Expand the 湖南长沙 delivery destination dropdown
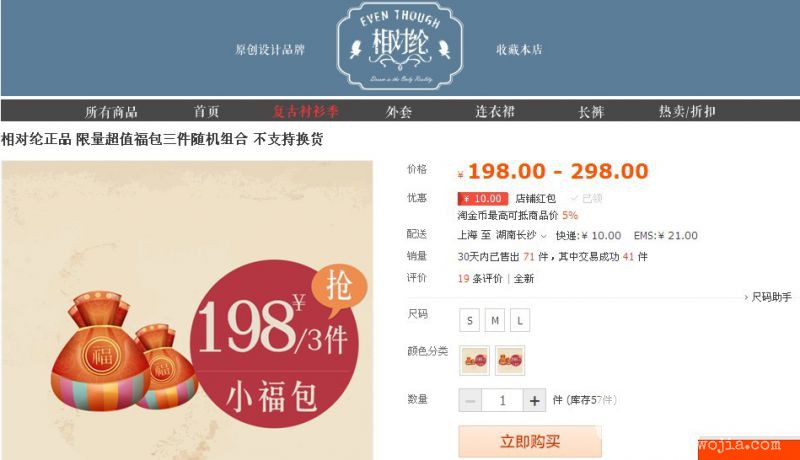800x460 pixels. coord(521,235)
